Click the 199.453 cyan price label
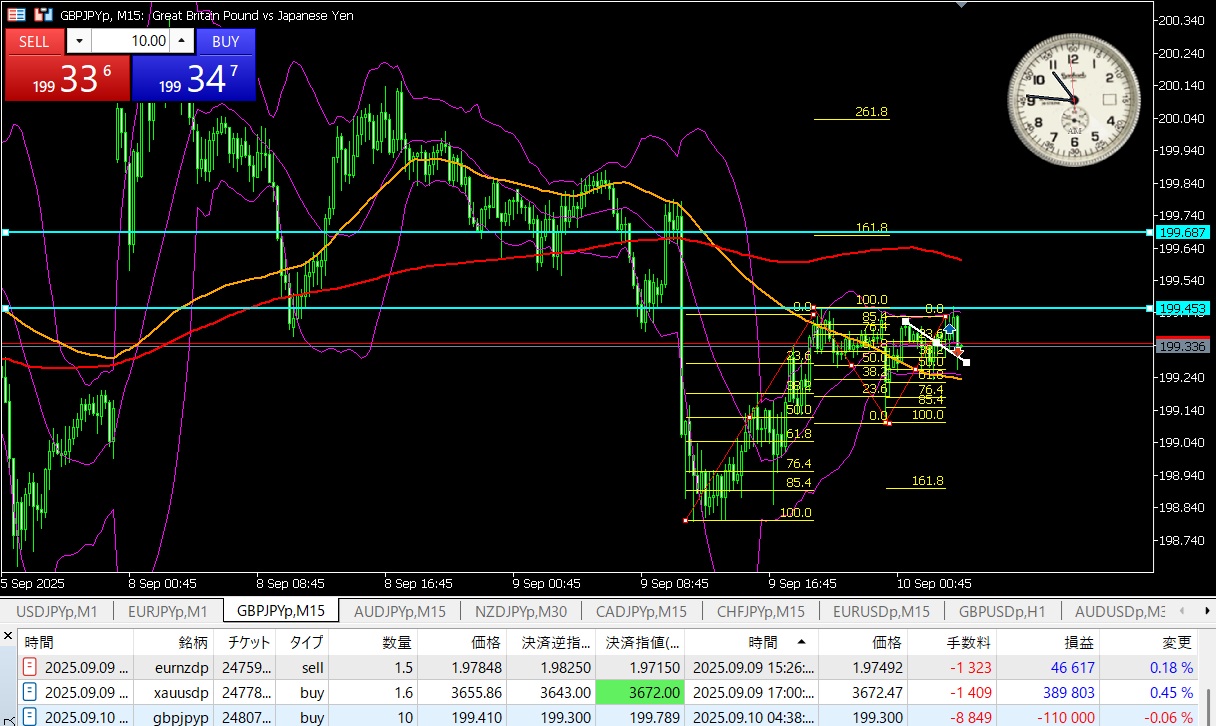1216x726 pixels. (x=1182, y=308)
